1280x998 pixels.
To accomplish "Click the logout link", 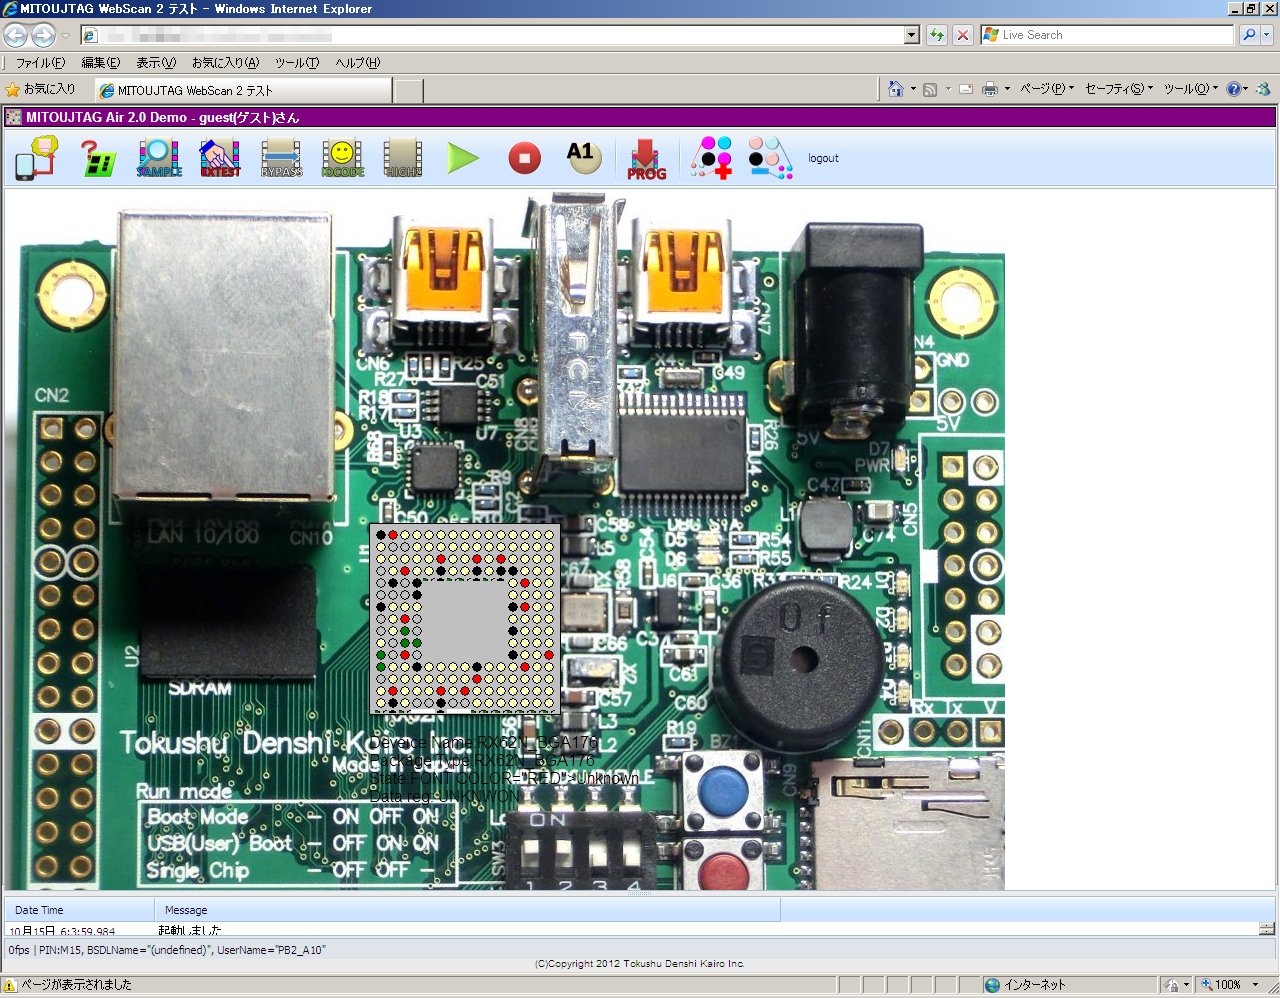I will pos(823,158).
